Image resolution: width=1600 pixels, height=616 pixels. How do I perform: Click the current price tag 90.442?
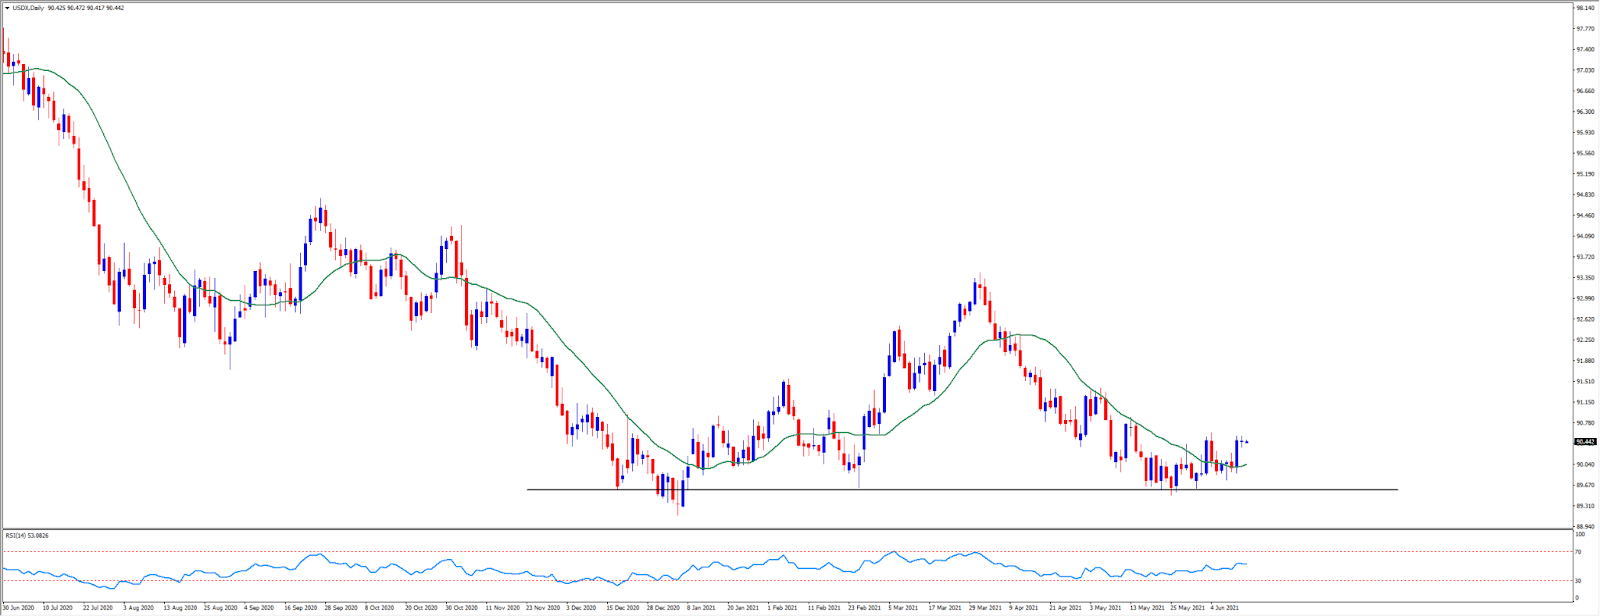point(1585,441)
